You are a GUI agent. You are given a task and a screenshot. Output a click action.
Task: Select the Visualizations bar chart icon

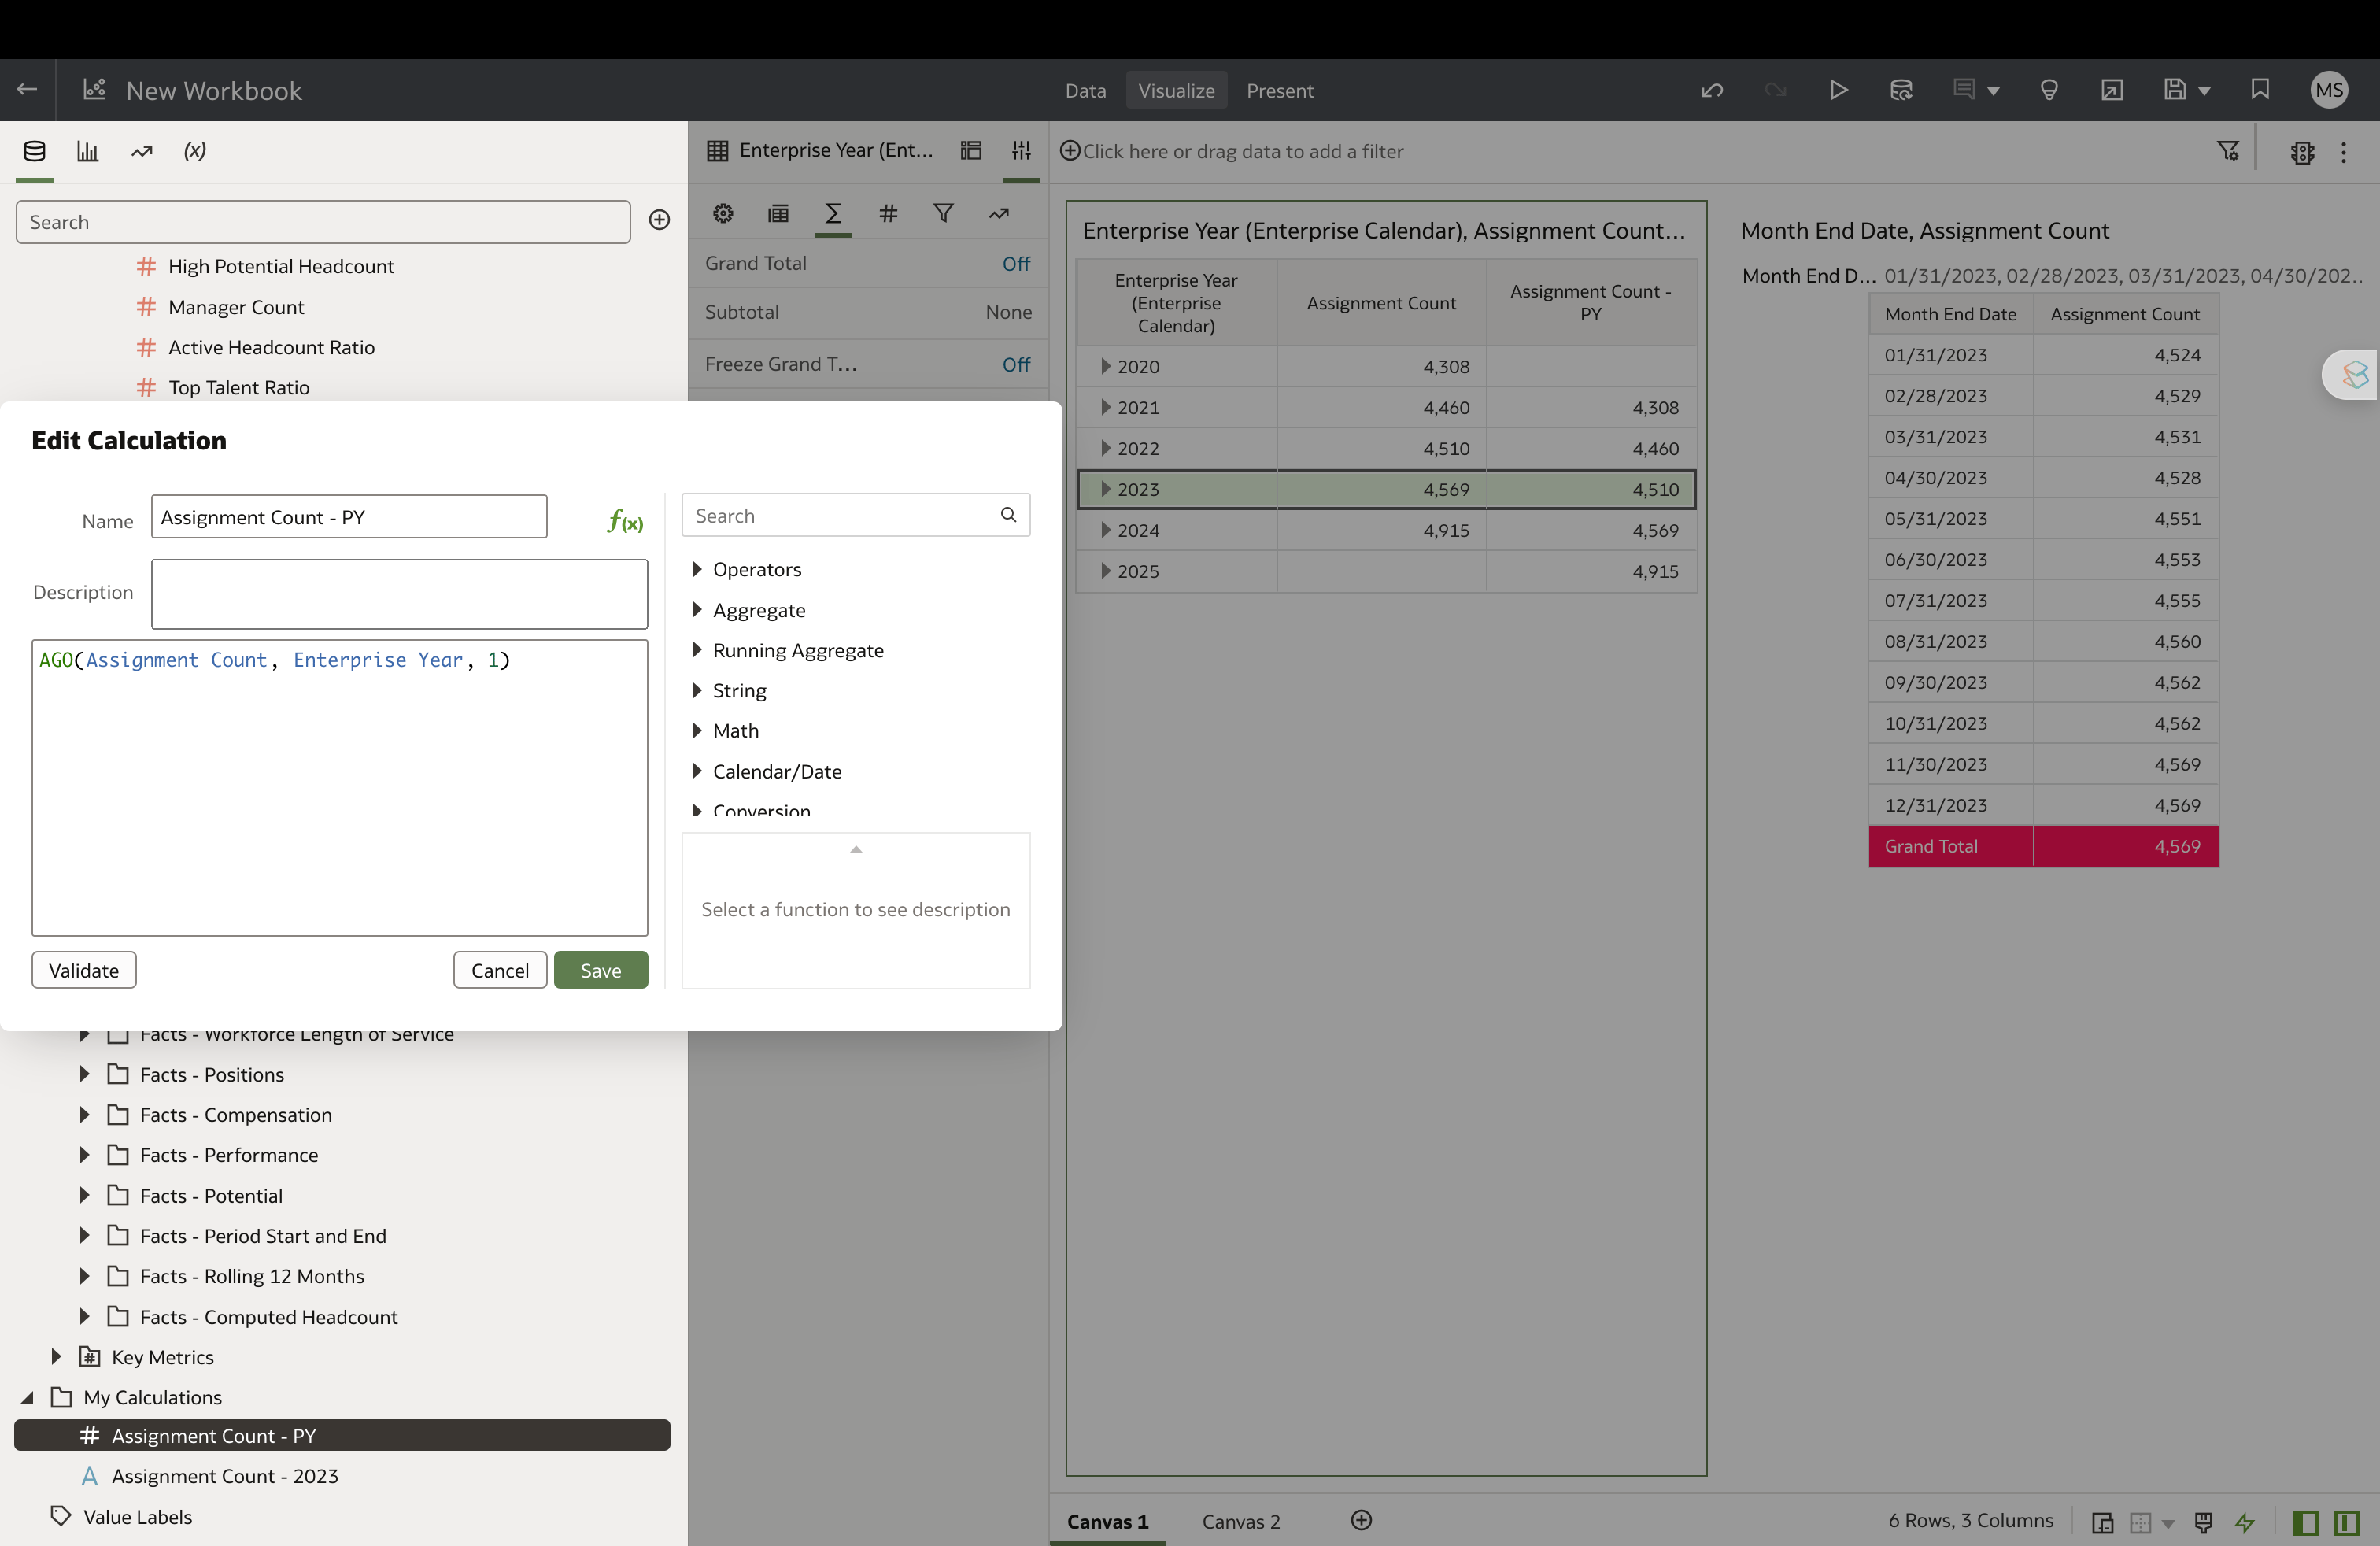tap(88, 151)
